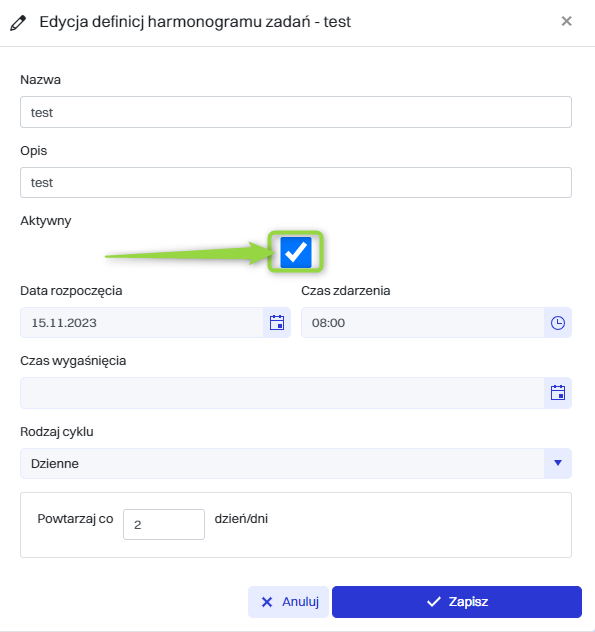Image resolution: width=595 pixels, height=632 pixels.
Task: Click the Nazwa text field
Action: click(x=296, y=112)
